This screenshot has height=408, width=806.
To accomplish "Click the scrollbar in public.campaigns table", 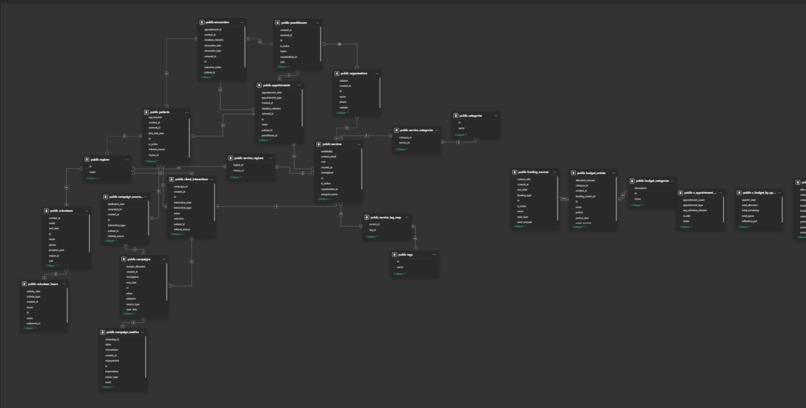I will (x=167, y=282).
